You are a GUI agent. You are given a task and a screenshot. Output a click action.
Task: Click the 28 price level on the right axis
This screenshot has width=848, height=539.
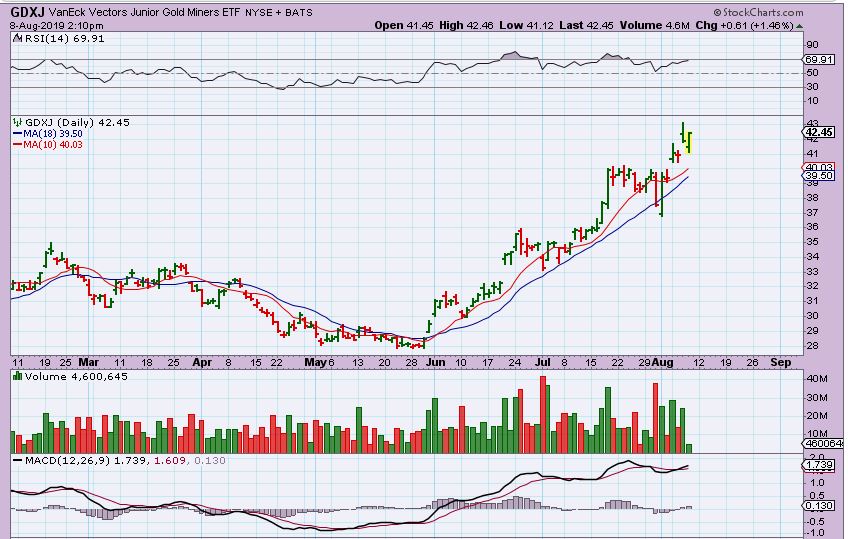812,346
